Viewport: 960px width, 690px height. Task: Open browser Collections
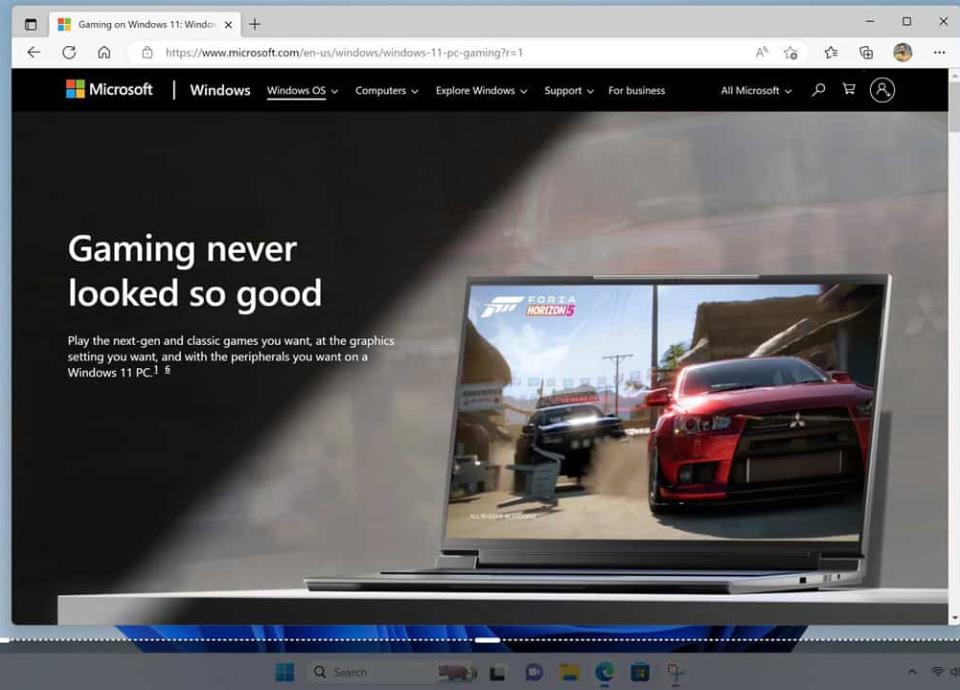point(866,53)
